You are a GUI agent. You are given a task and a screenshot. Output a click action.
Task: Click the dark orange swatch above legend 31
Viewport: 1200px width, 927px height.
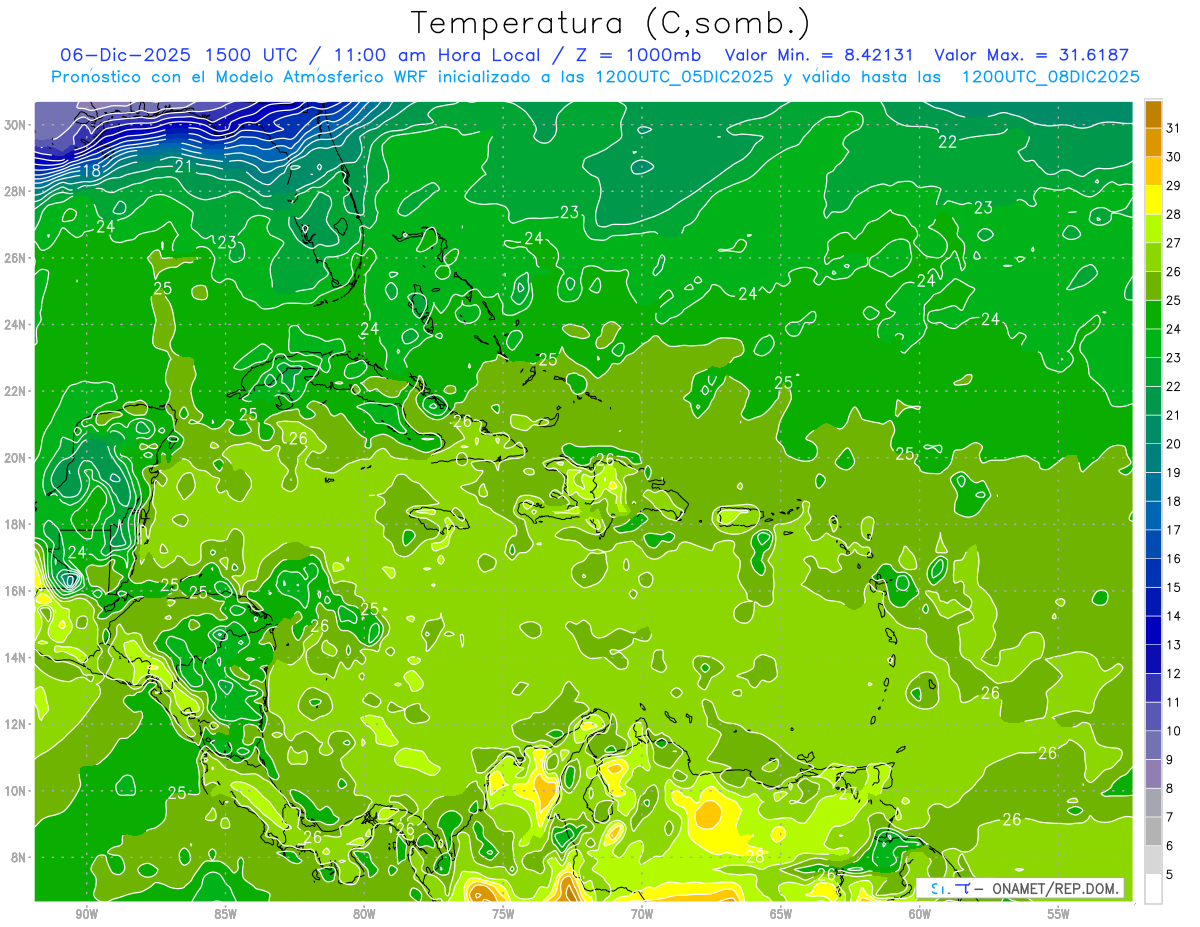[1153, 114]
